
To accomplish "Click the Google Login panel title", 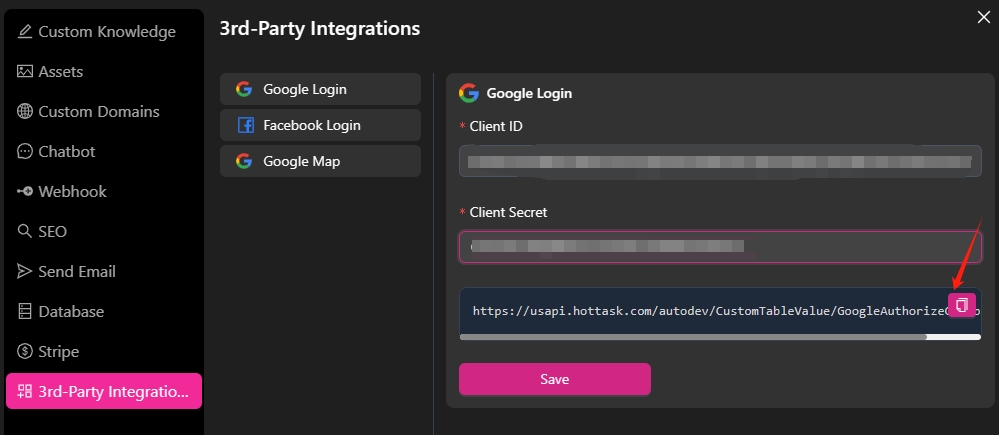I will point(529,93).
